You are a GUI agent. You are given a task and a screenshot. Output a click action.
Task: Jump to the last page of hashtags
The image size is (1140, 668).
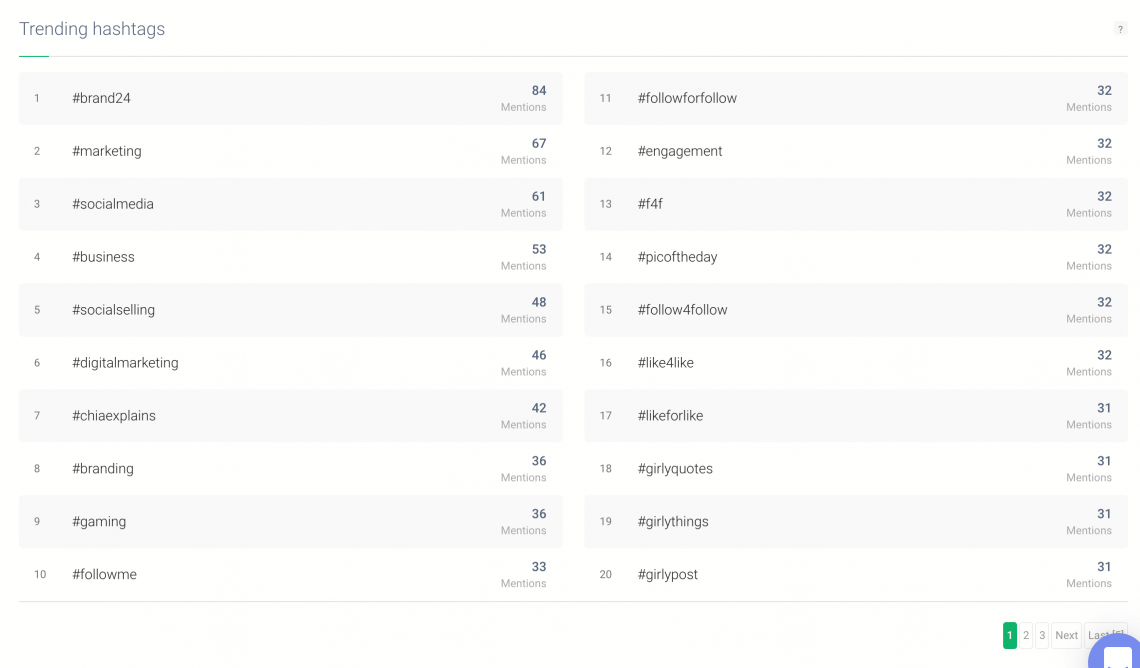1103,635
